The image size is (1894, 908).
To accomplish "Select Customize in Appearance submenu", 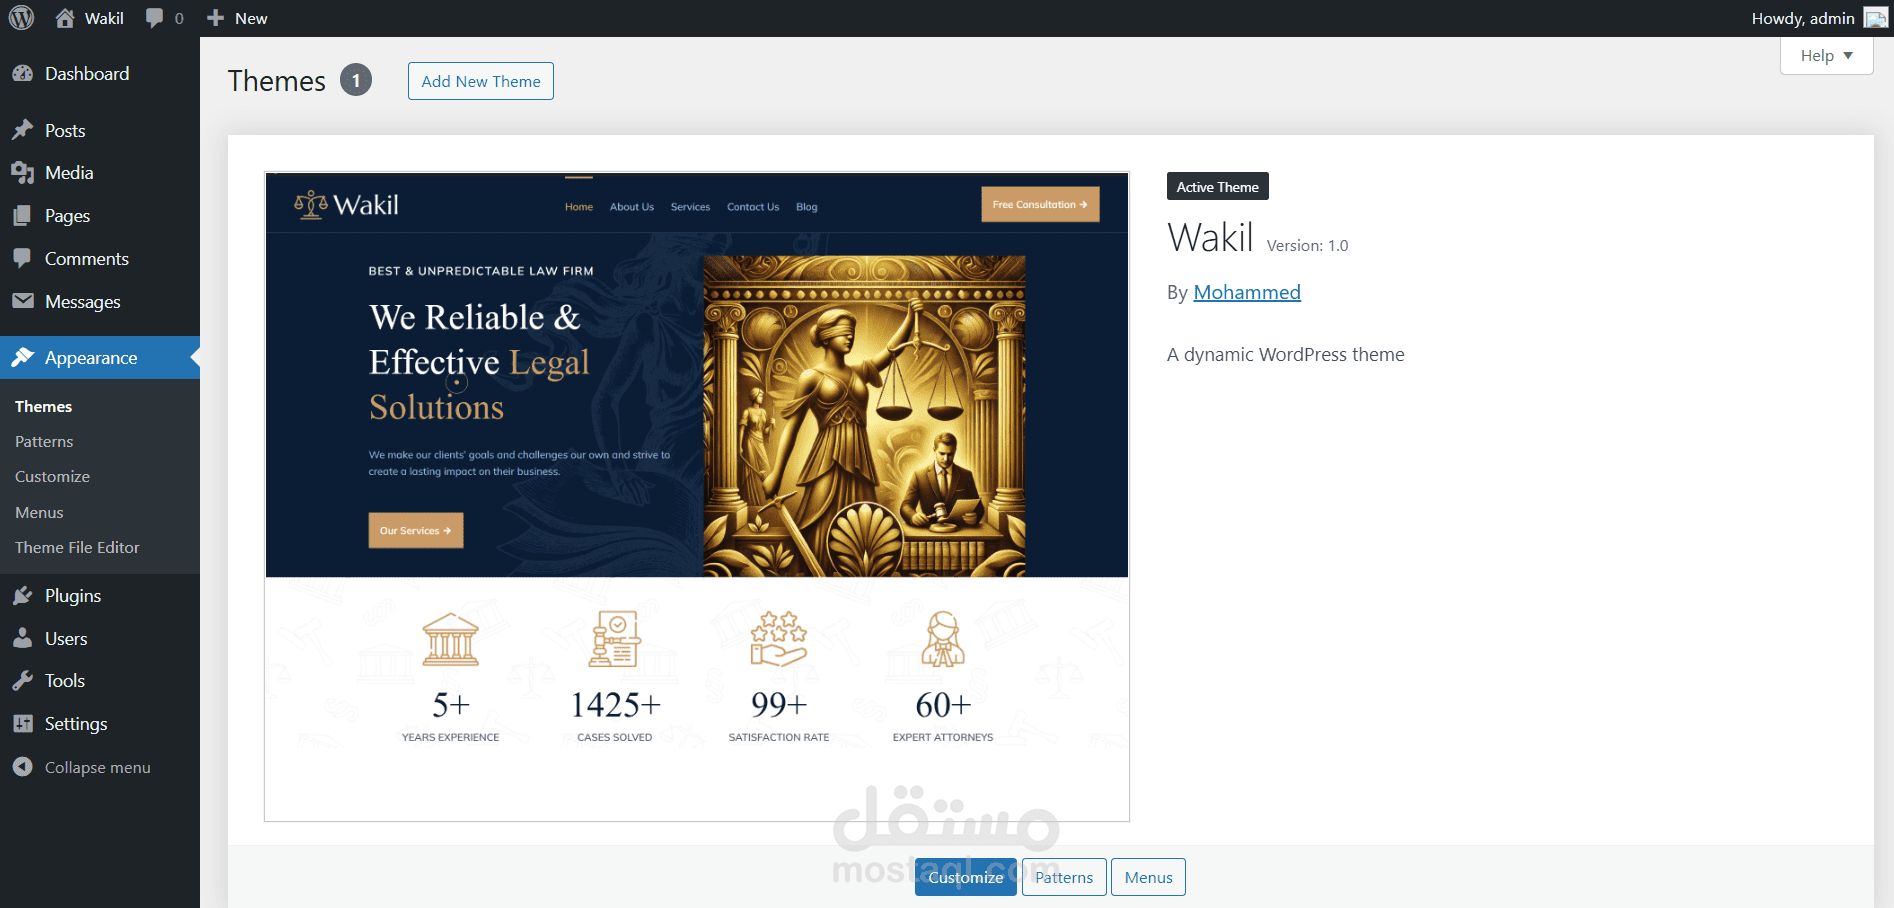I will click(52, 477).
